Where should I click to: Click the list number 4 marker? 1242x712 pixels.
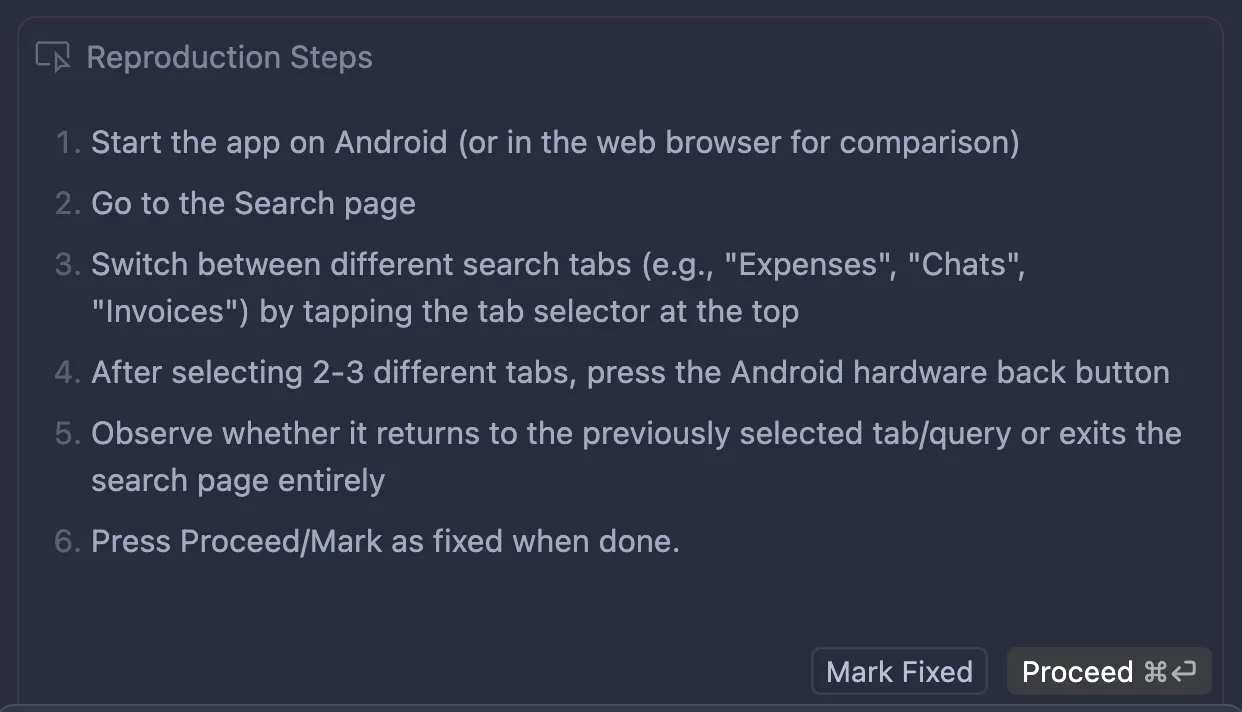[67, 372]
